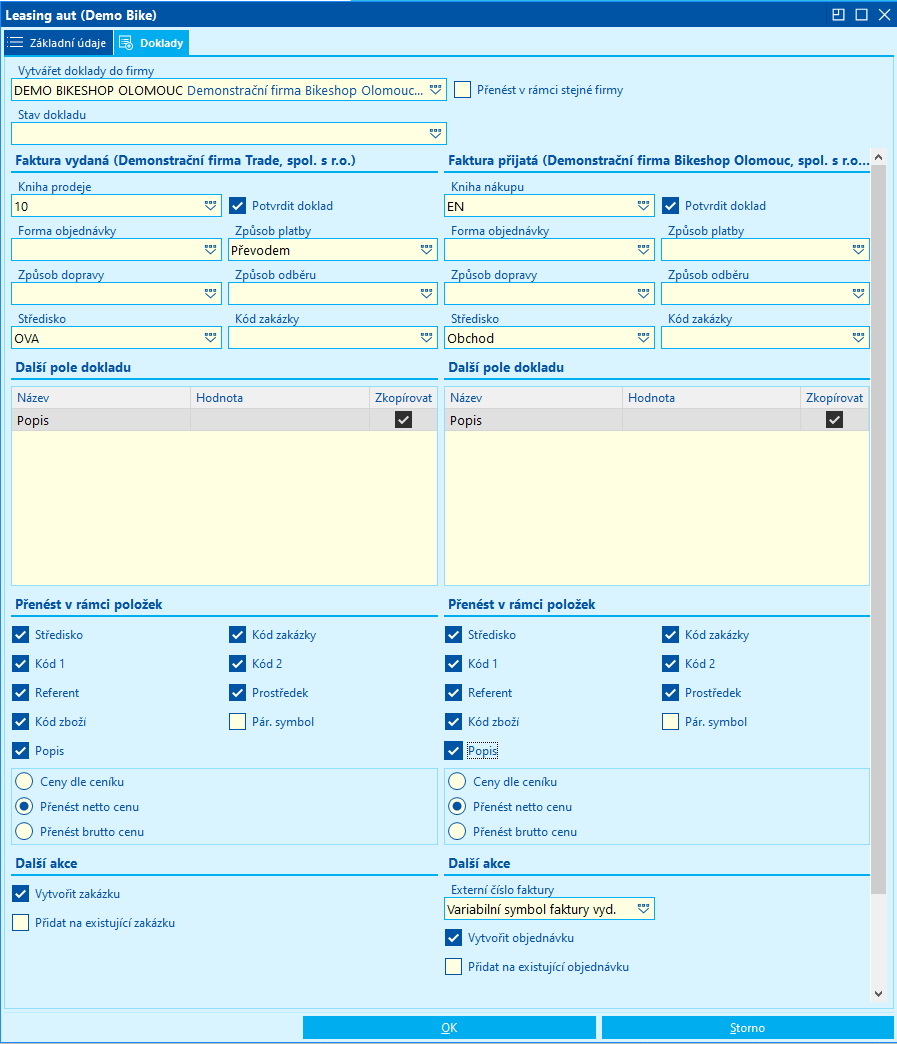The image size is (897, 1044).
Task: Uncheck Kód 2 in the left section
Action: tap(238, 664)
